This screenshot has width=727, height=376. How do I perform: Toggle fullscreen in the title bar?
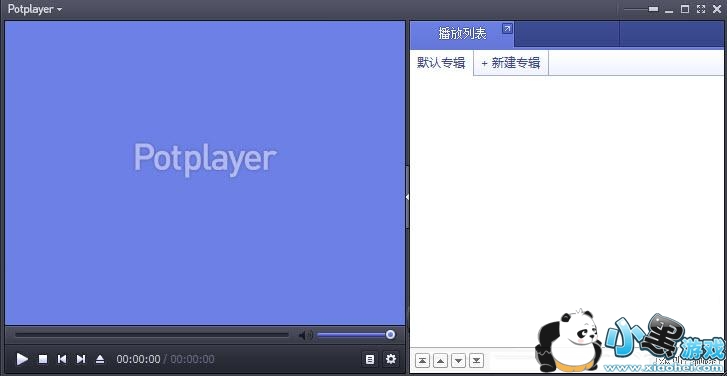tap(701, 9)
